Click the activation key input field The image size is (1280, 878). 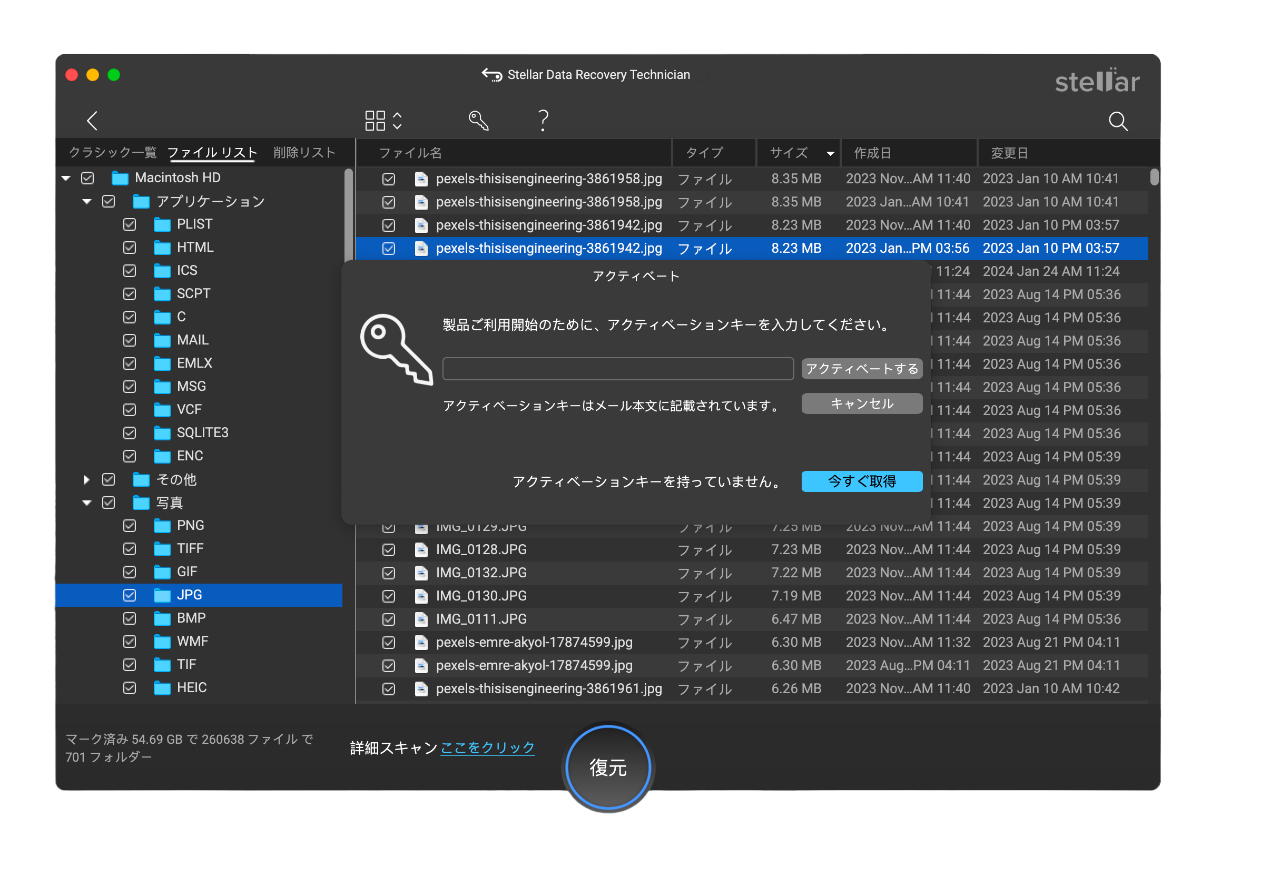pos(618,369)
